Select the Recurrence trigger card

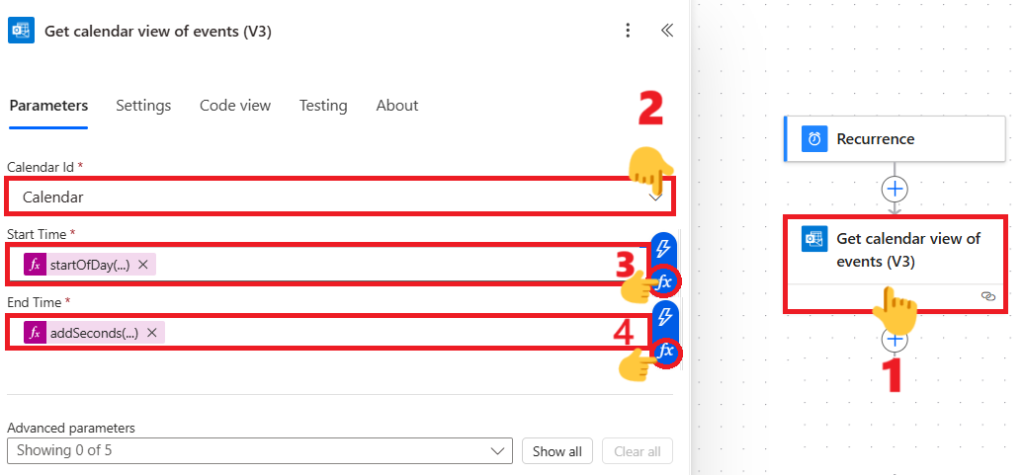click(x=894, y=139)
